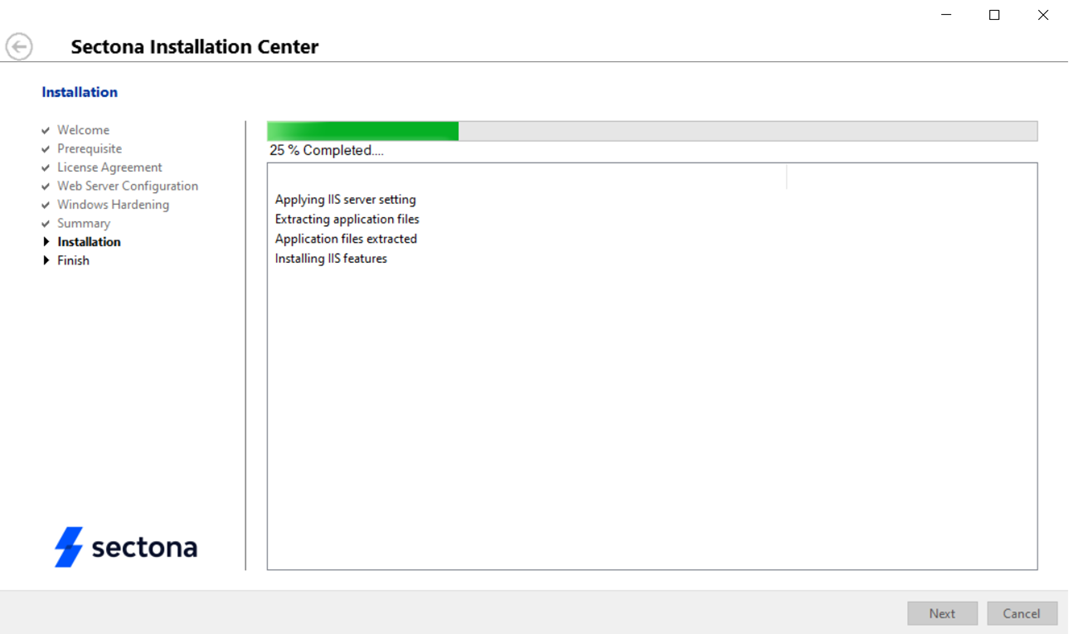The height and width of the screenshot is (634, 1069).
Task: Select the Web Server Configuration step
Action: (127, 186)
